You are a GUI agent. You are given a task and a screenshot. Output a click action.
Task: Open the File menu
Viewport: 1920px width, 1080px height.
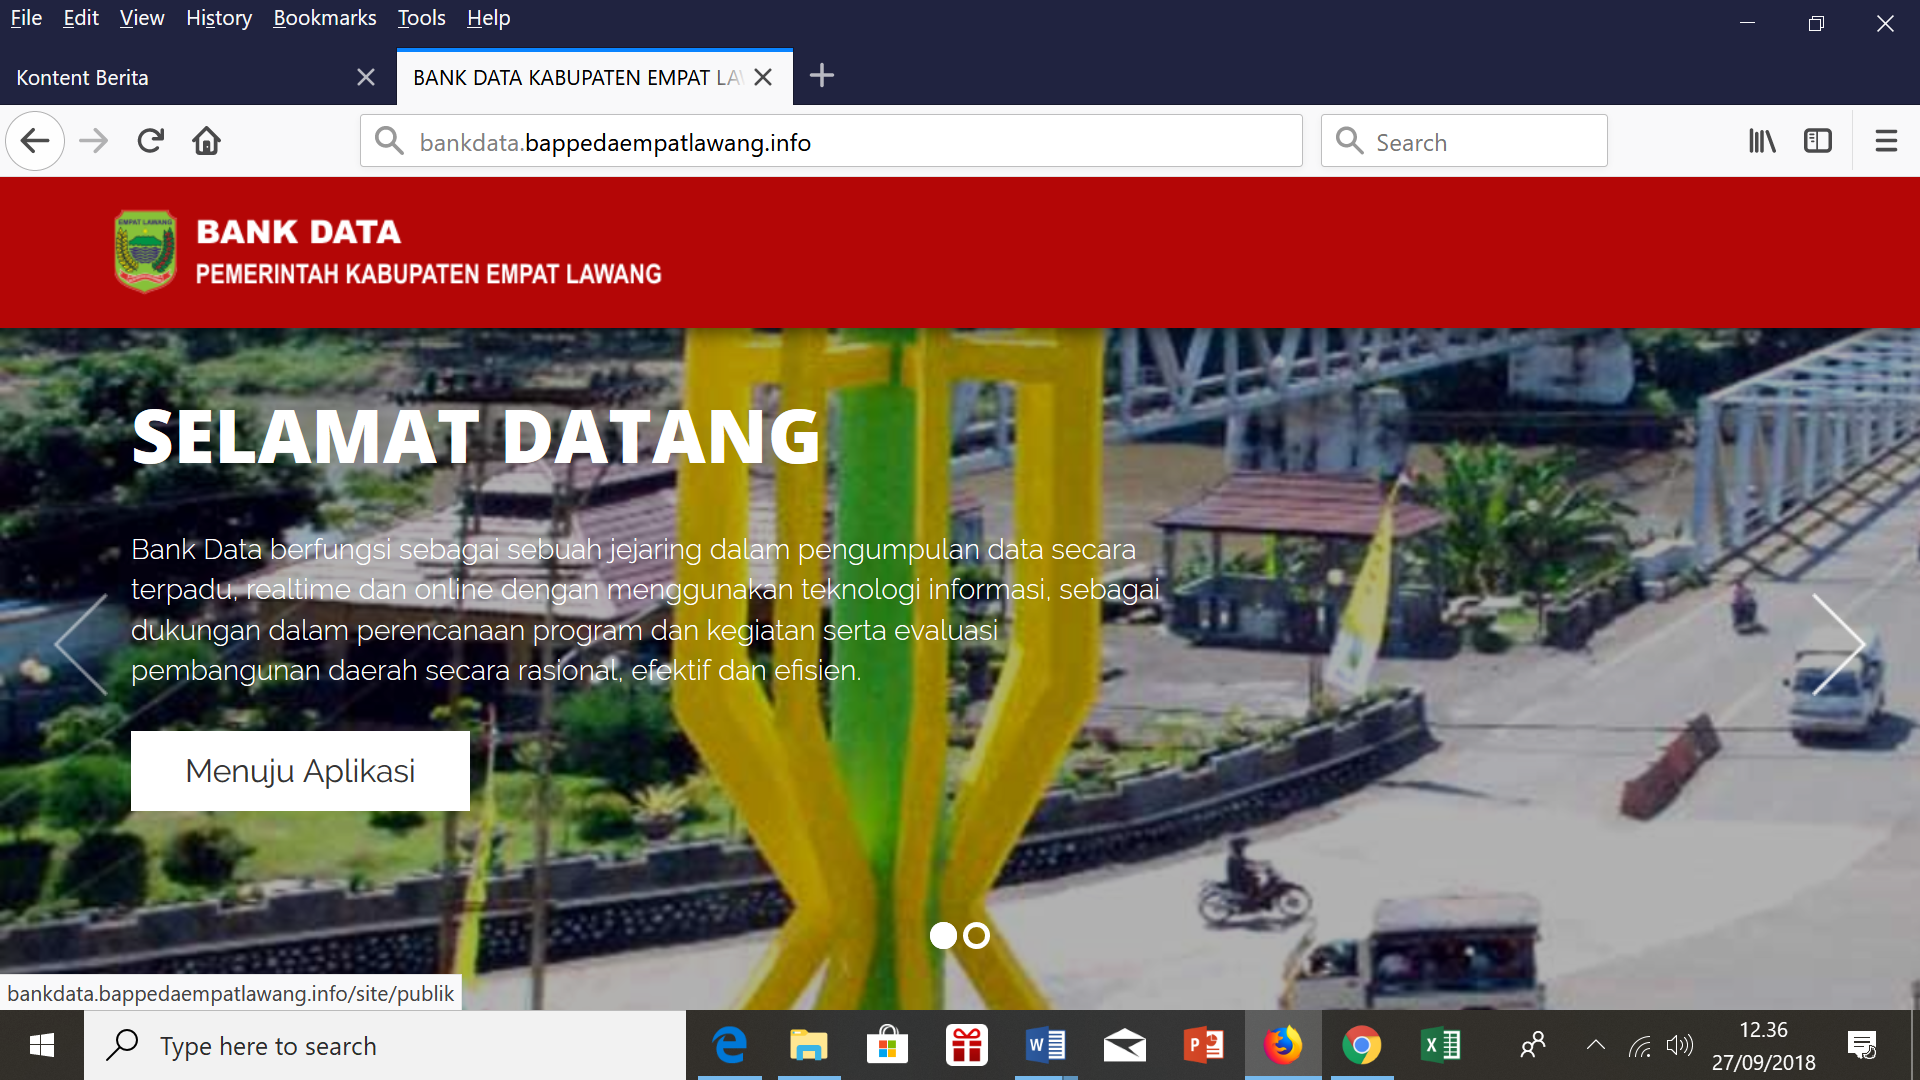pos(26,18)
